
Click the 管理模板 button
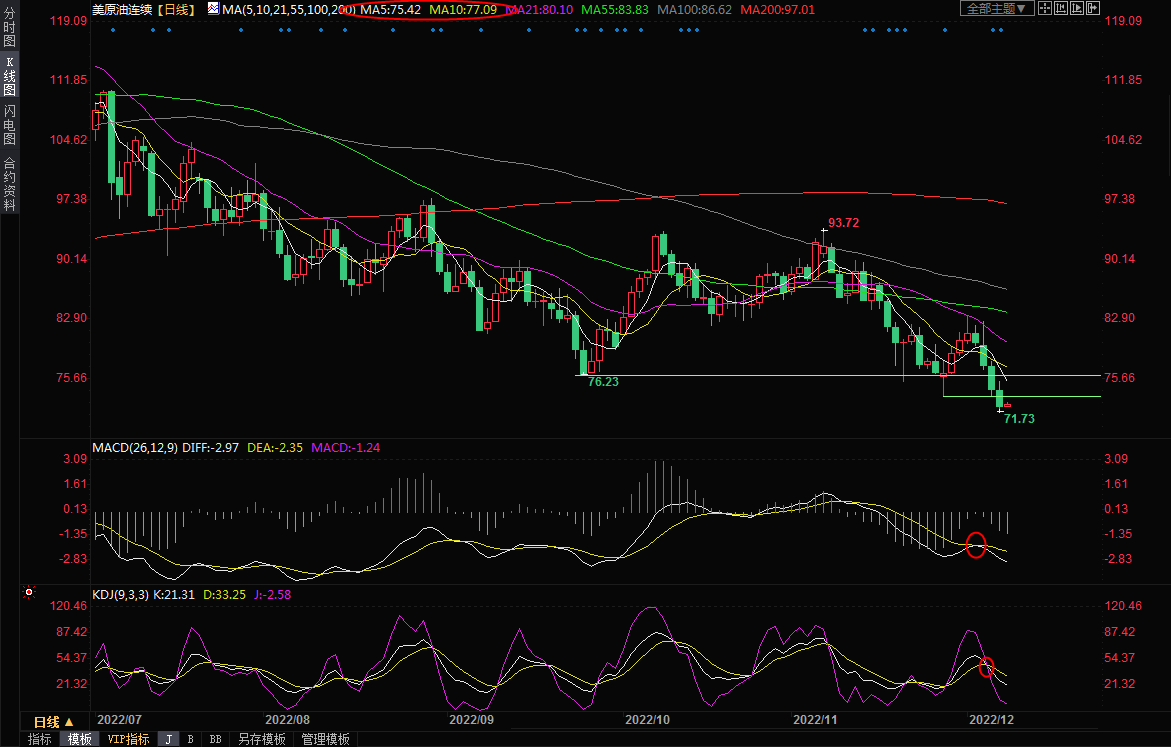(x=326, y=739)
